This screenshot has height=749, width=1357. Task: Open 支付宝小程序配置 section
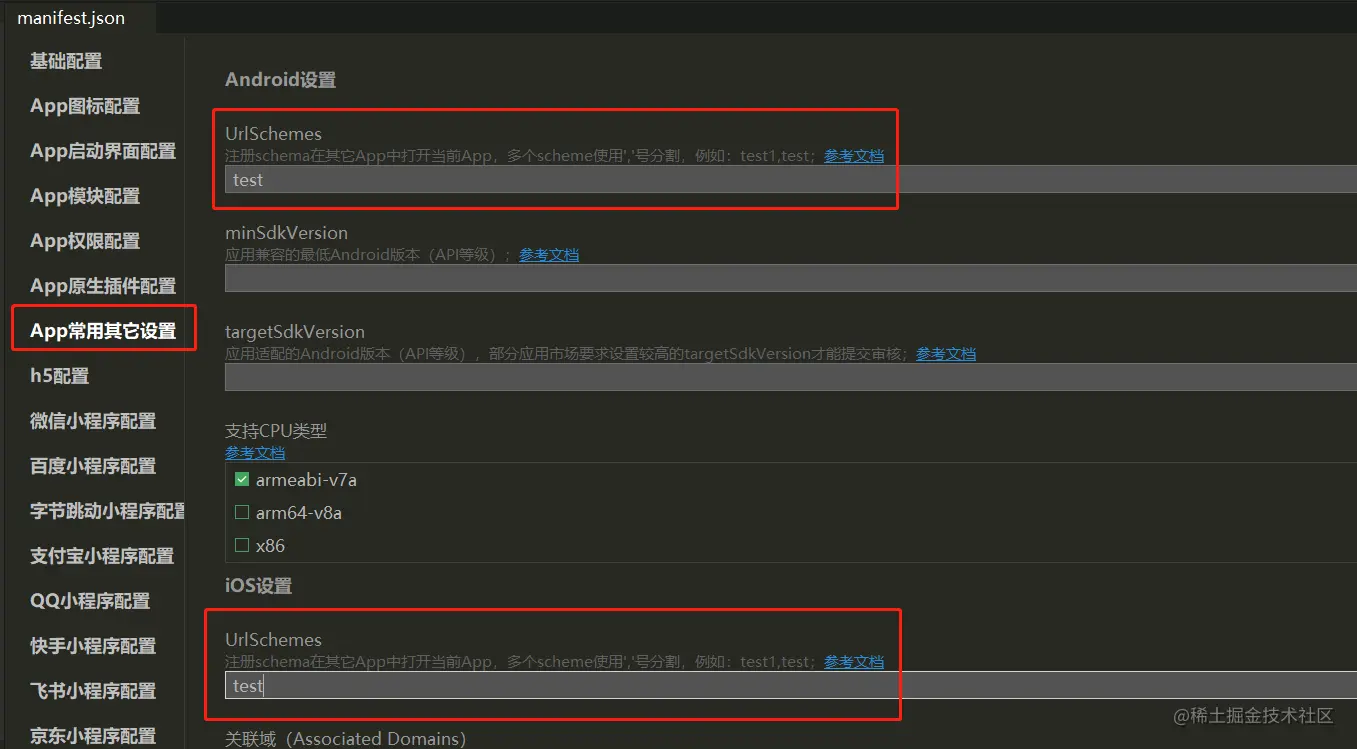[x=102, y=556]
